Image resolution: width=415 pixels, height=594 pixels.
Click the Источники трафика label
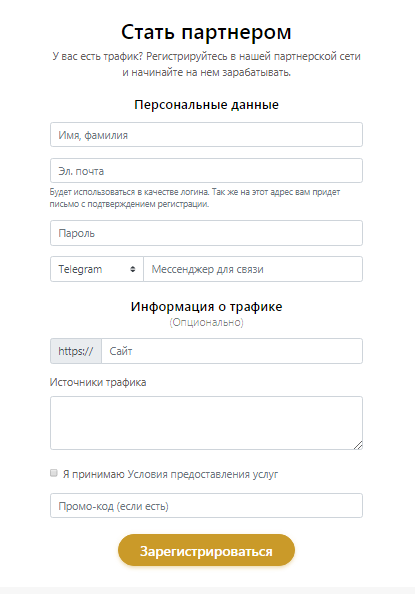pyautogui.click(x=98, y=382)
